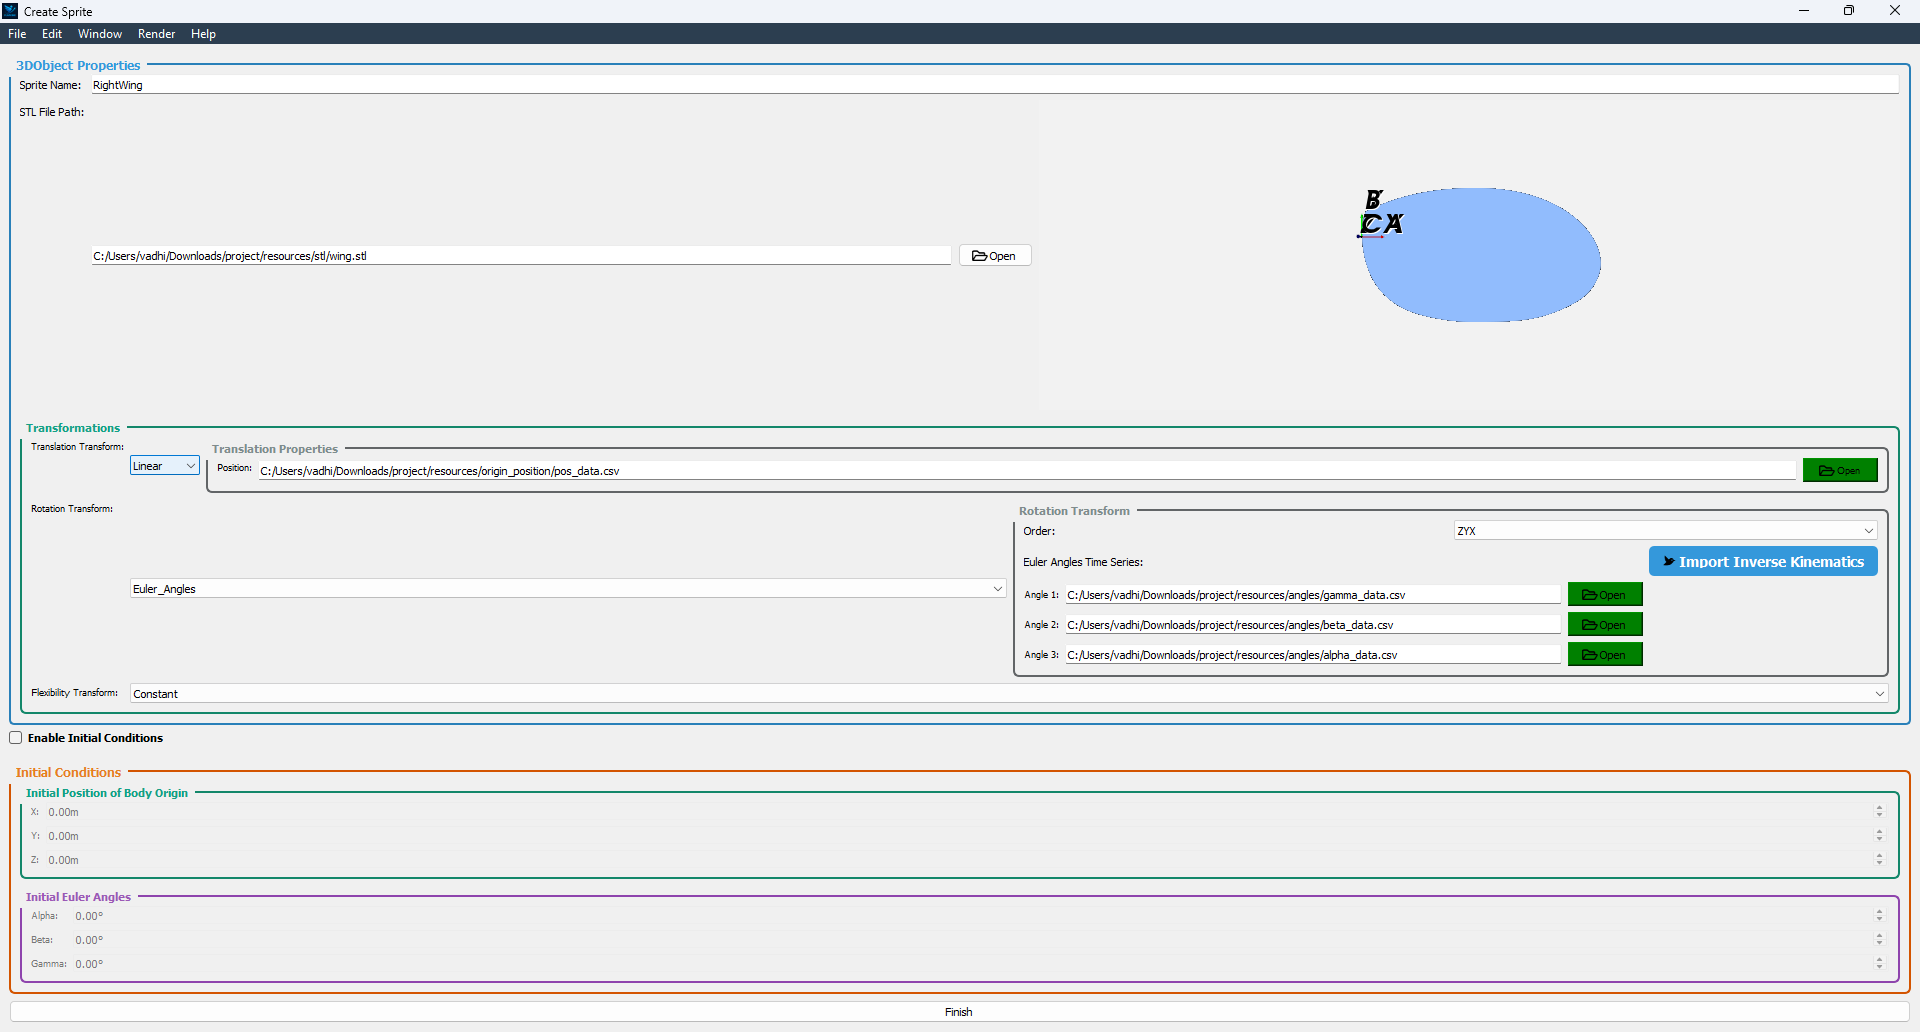Open file picker for Angle 3 alpha data

pyautogui.click(x=1604, y=654)
